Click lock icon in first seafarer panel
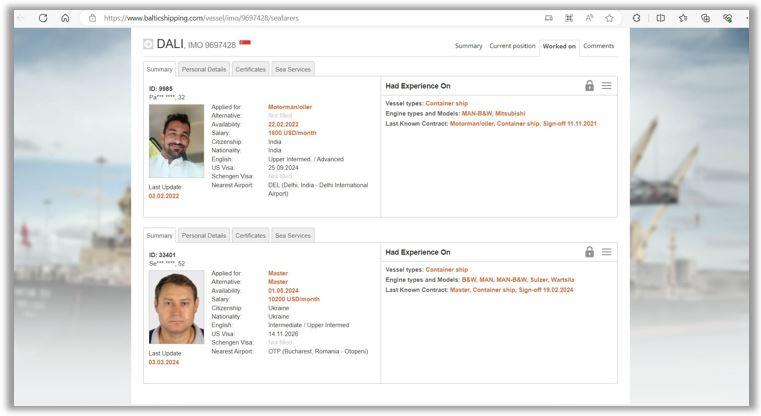Viewport: 761px width, 416px height. pos(589,86)
